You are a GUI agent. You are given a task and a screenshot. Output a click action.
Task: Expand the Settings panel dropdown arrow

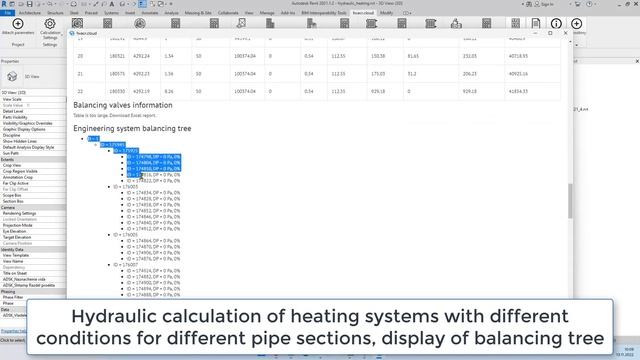click(x=62, y=35)
